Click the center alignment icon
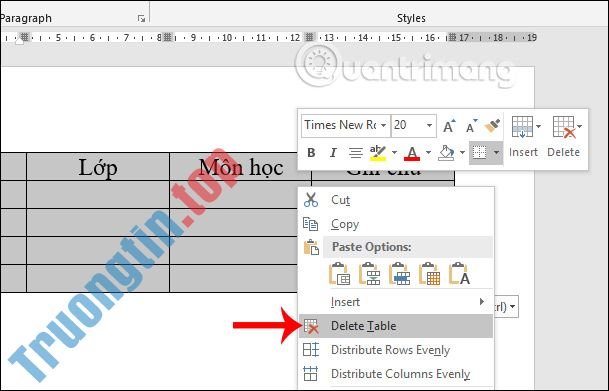Screen dimensions: 609x391 click(355, 153)
